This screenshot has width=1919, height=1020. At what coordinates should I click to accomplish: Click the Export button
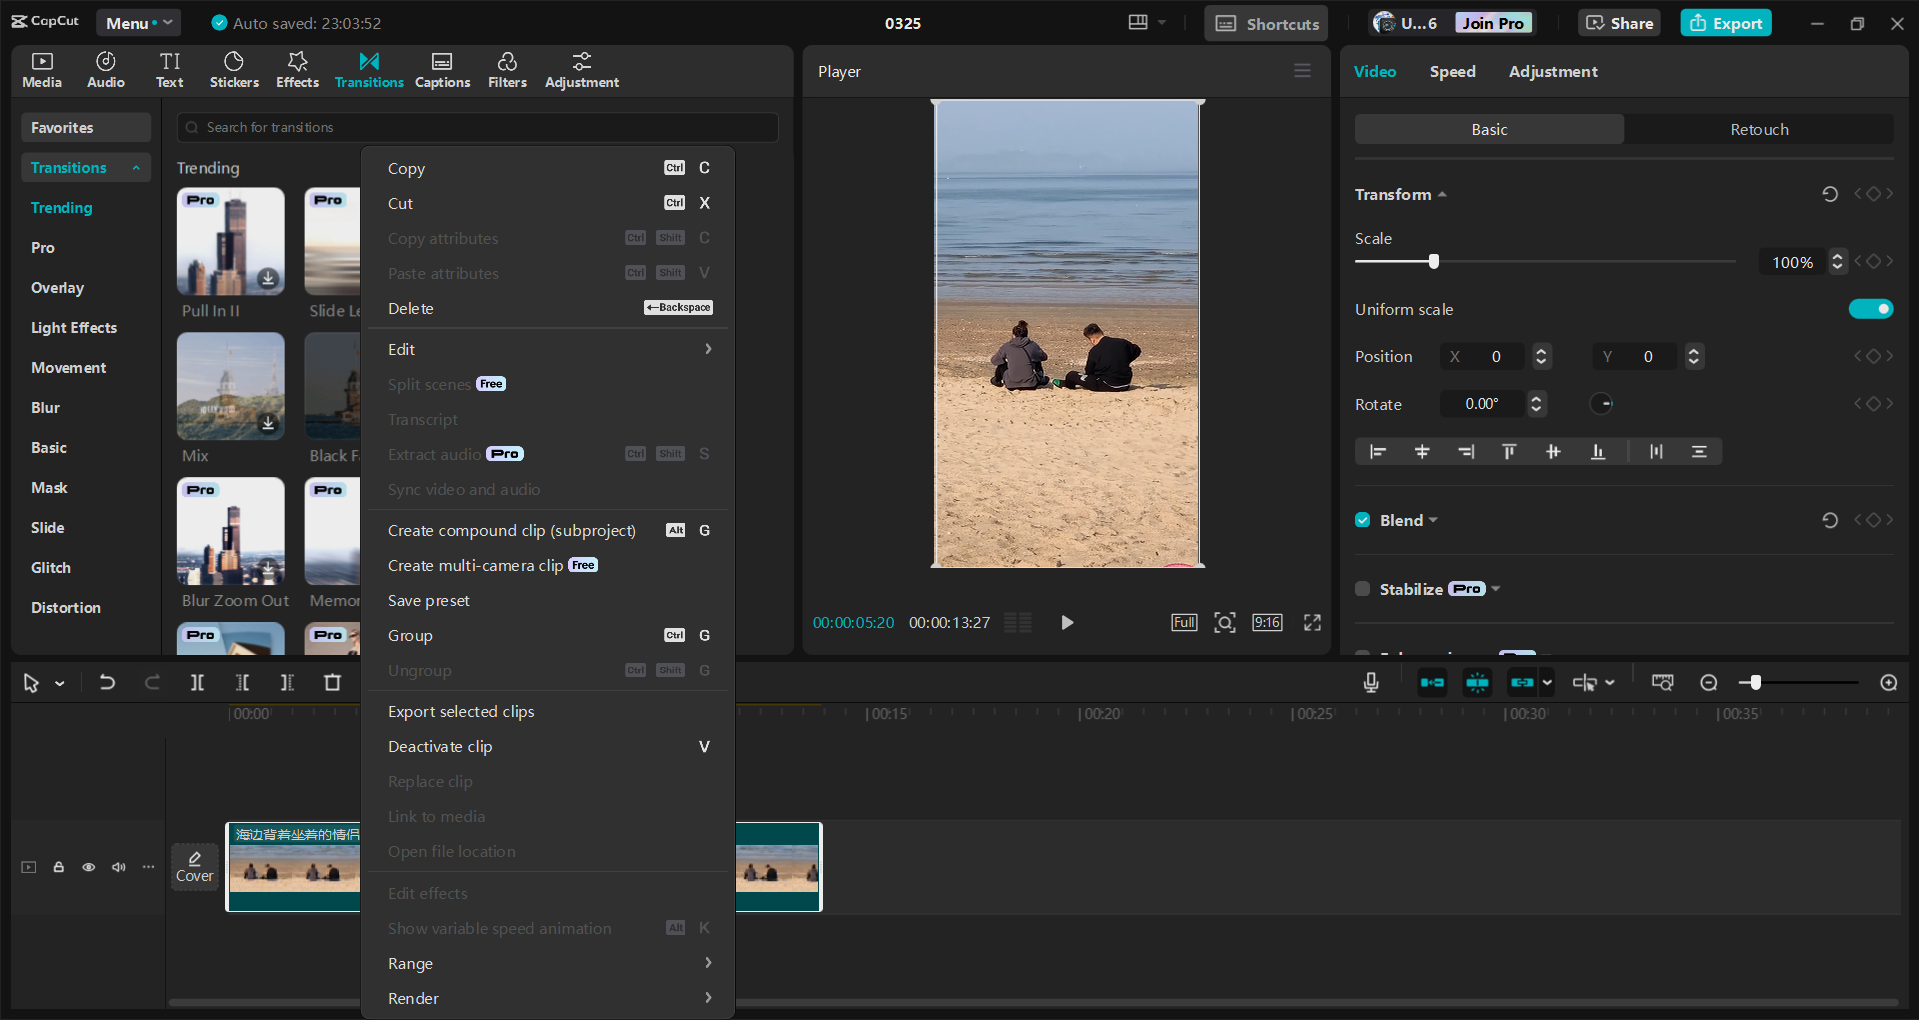pyautogui.click(x=1725, y=23)
